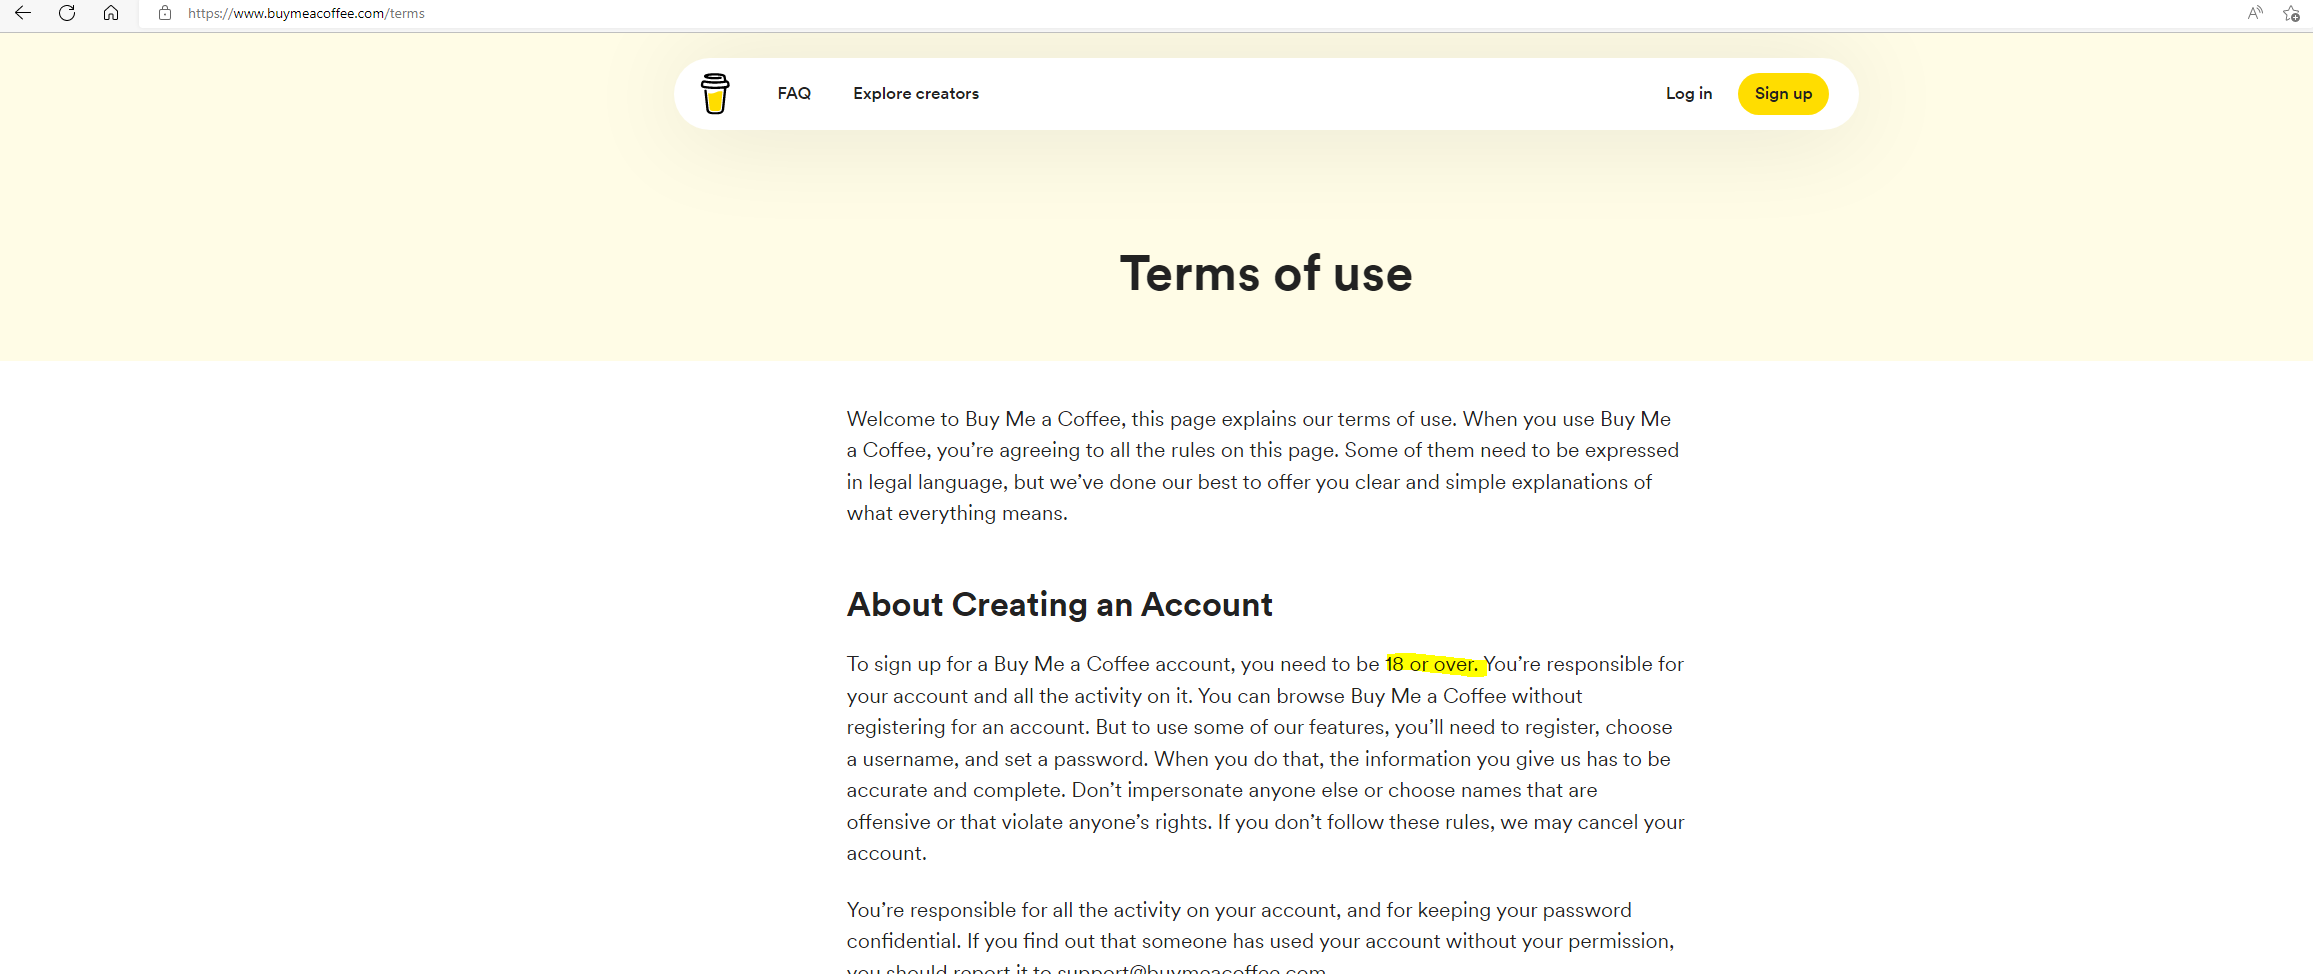This screenshot has height=974, width=2313.
Task: Click the text "registering for an account."
Action: (x=968, y=727)
